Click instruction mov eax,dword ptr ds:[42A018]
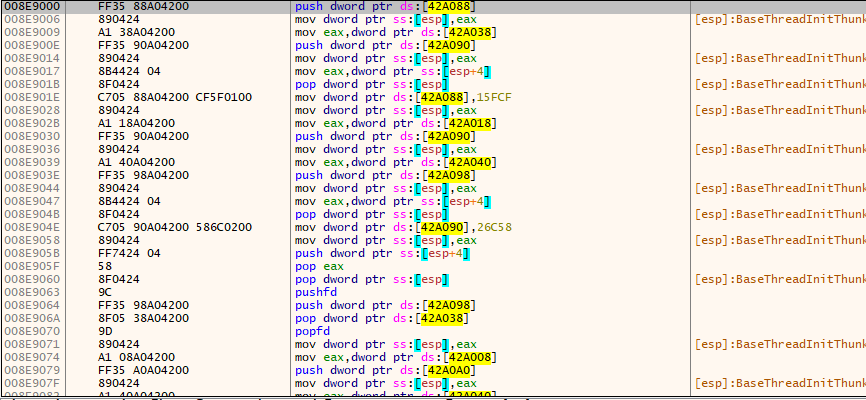Image resolution: width=866 pixels, height=400 pixels. coord(396,123)
